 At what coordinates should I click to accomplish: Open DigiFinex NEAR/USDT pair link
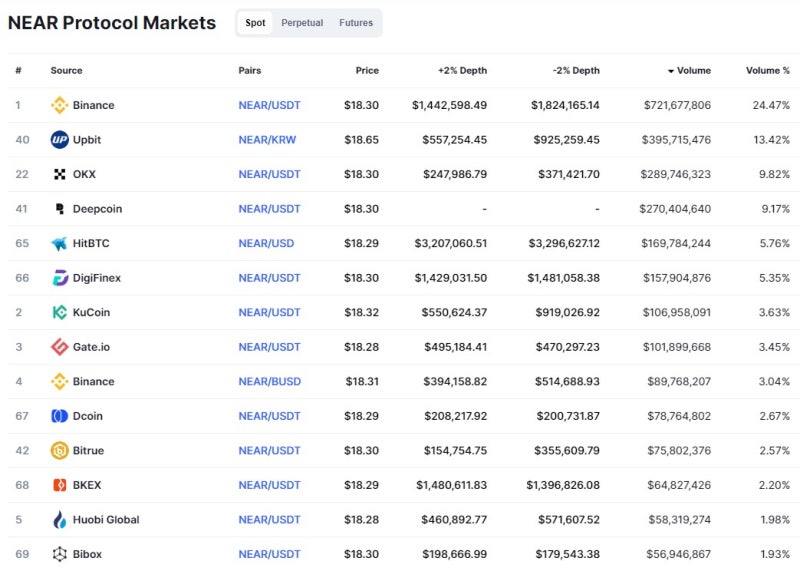pyautogui.click(x=269, y=278)
